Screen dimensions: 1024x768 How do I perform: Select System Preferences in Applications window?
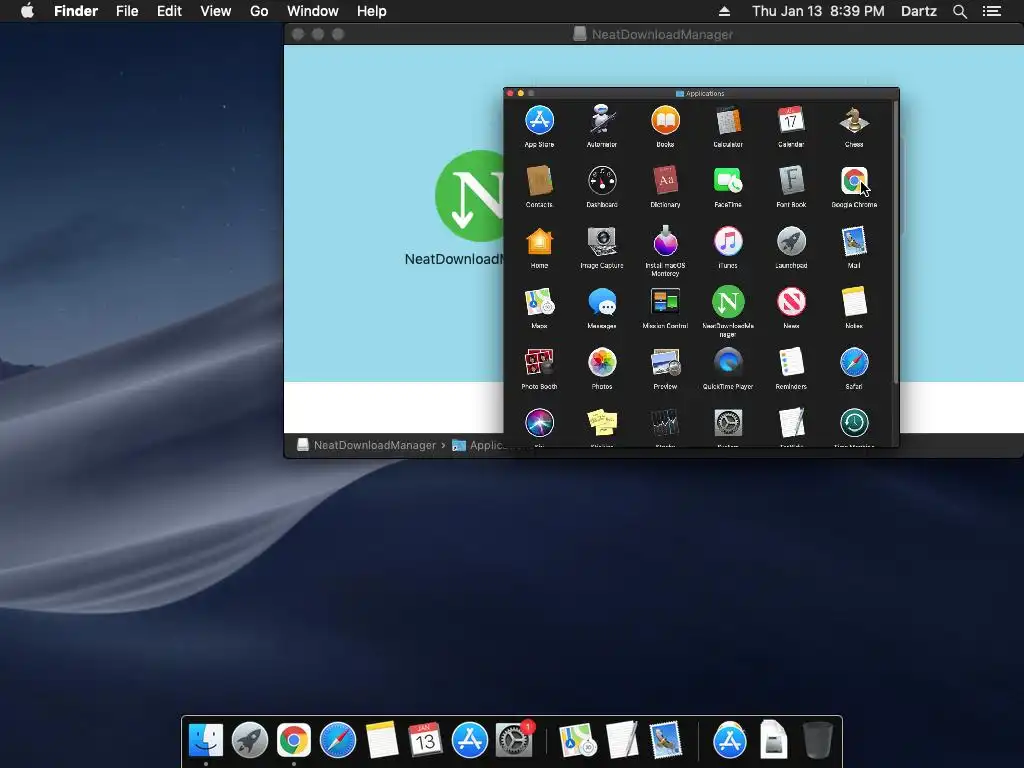pos(728,423)
